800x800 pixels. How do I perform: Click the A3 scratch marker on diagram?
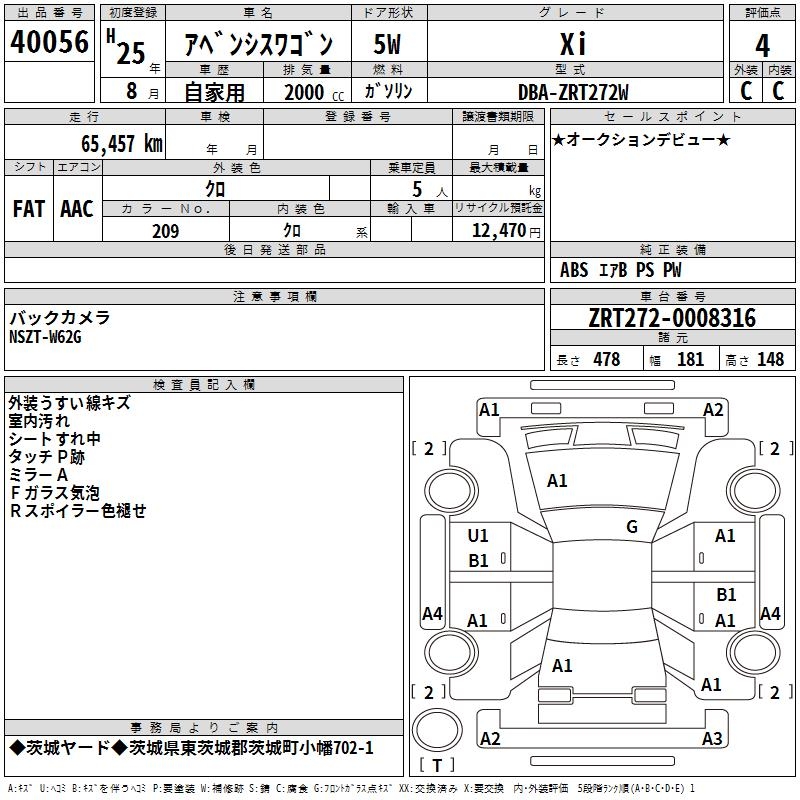click(711, 738)
